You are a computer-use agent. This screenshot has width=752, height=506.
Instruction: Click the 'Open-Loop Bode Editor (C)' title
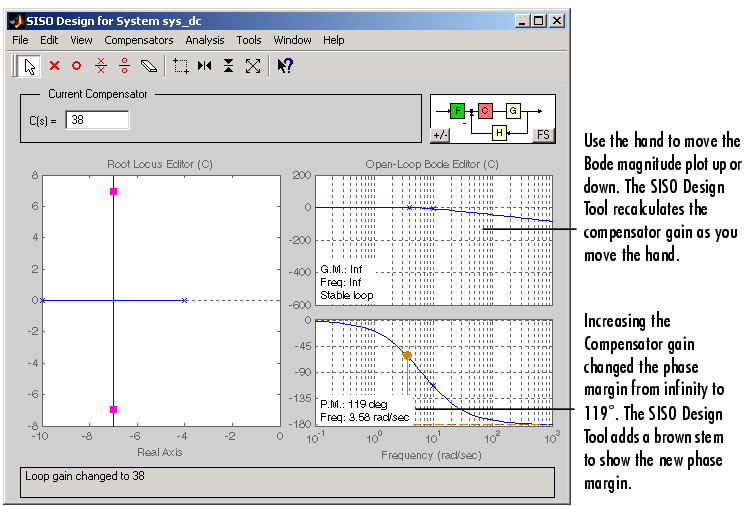point(432,164)
